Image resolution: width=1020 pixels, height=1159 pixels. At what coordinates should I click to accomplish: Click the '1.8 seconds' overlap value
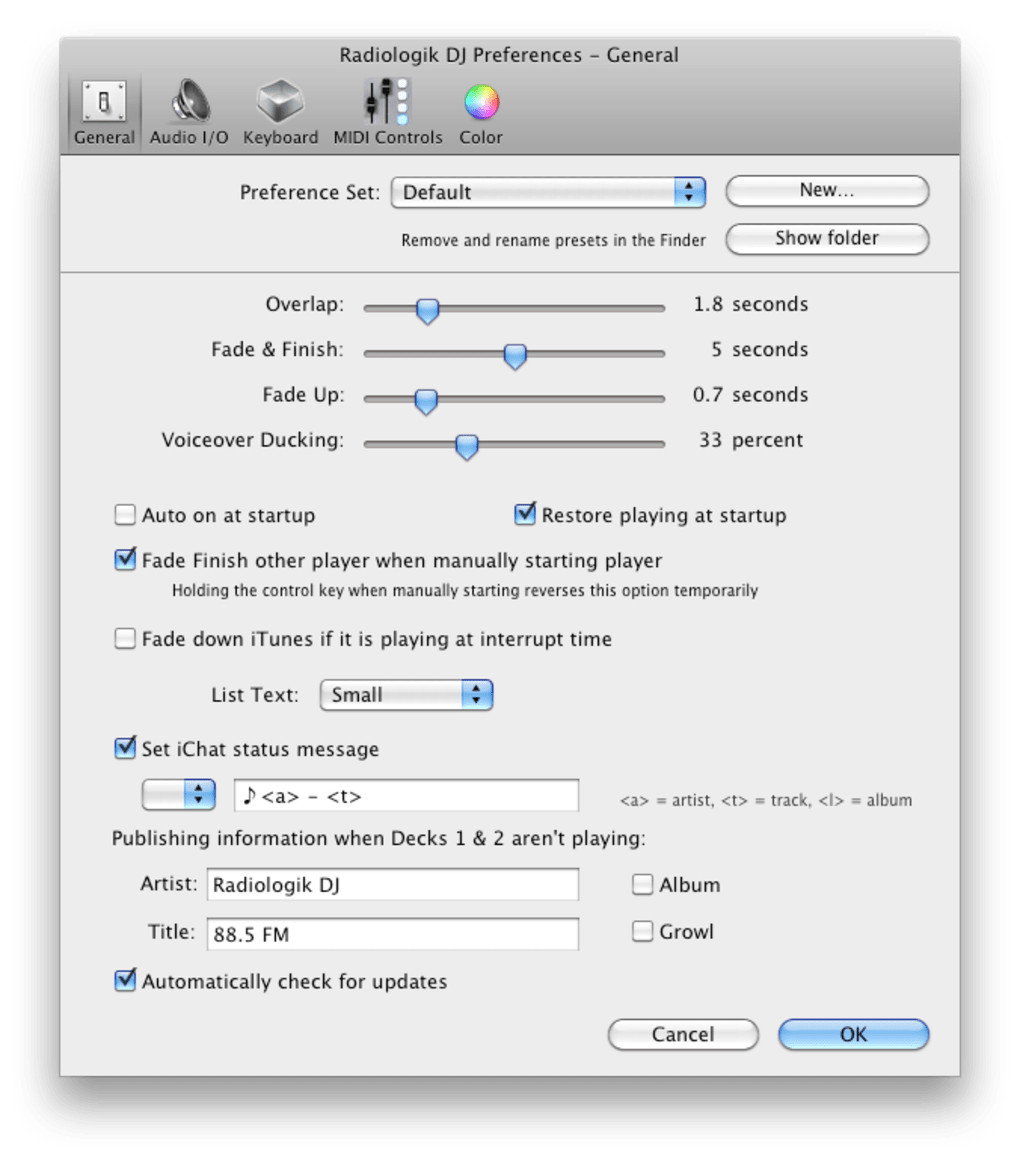[750, 304]
